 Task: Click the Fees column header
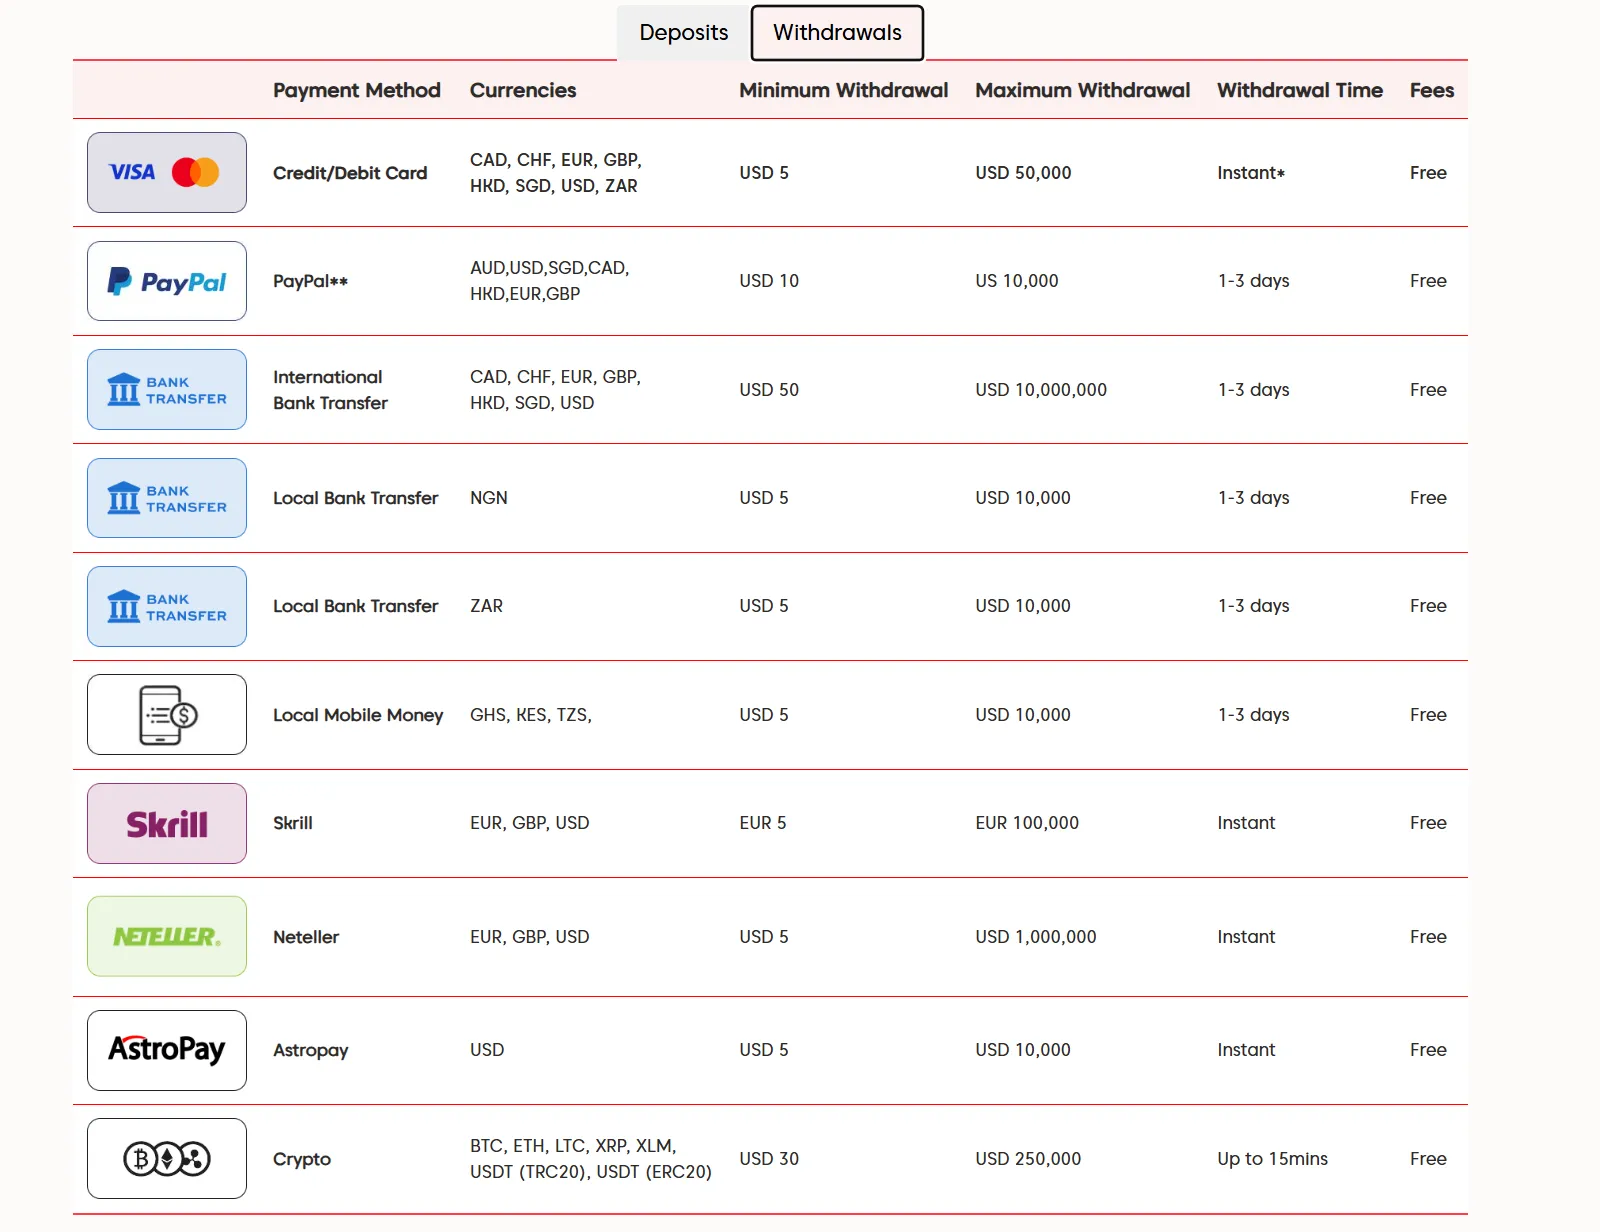point(1432,90)
